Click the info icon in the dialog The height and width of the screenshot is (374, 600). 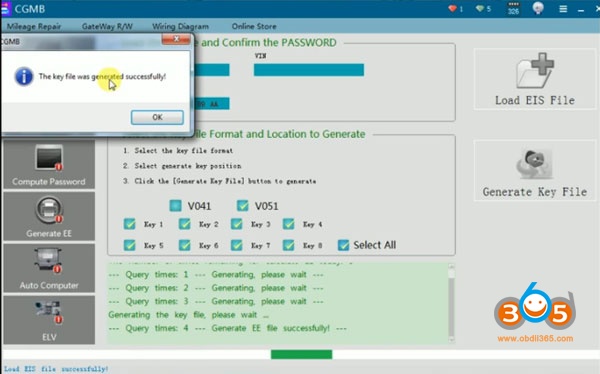(x=24, y=77)
